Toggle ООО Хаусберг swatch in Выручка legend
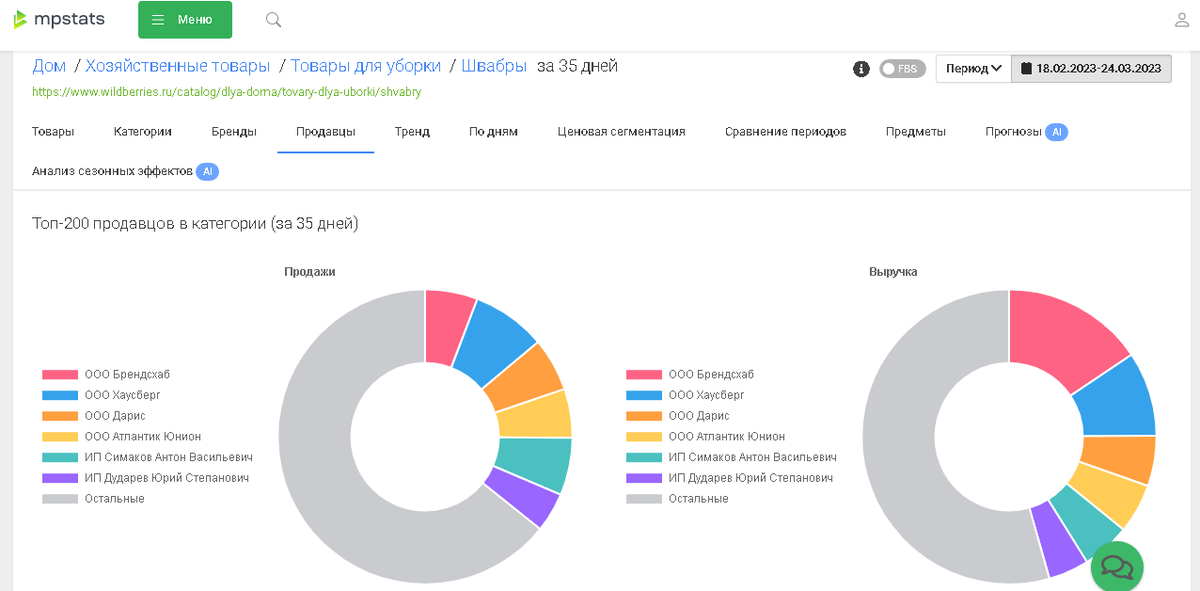Viewport: 1200px width, 591px height. click(644, 395)
